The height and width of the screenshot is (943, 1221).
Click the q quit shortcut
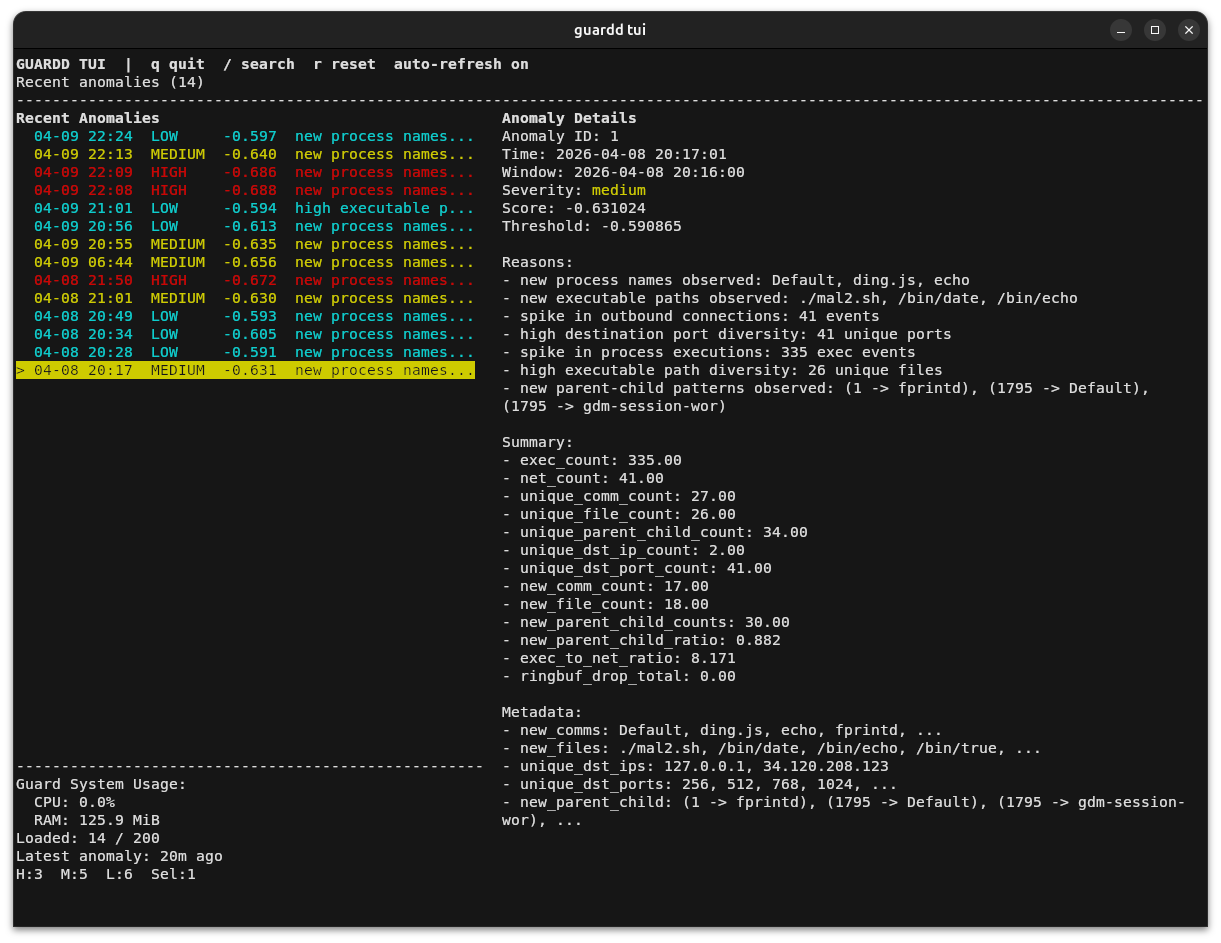pyautogui.click(x=178, y=64)
